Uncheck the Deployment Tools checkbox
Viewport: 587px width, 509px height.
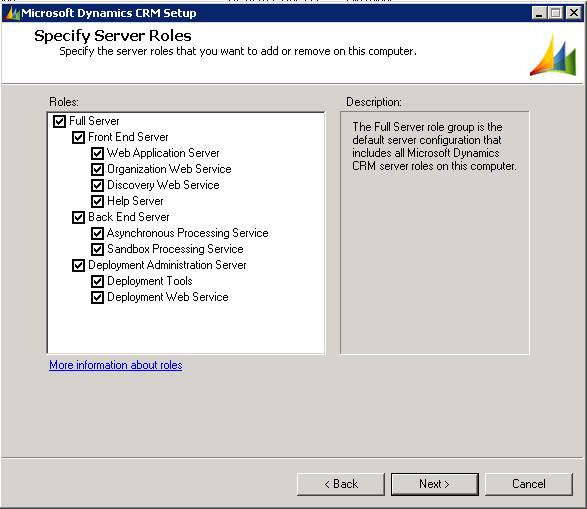[x=97, y=281]
